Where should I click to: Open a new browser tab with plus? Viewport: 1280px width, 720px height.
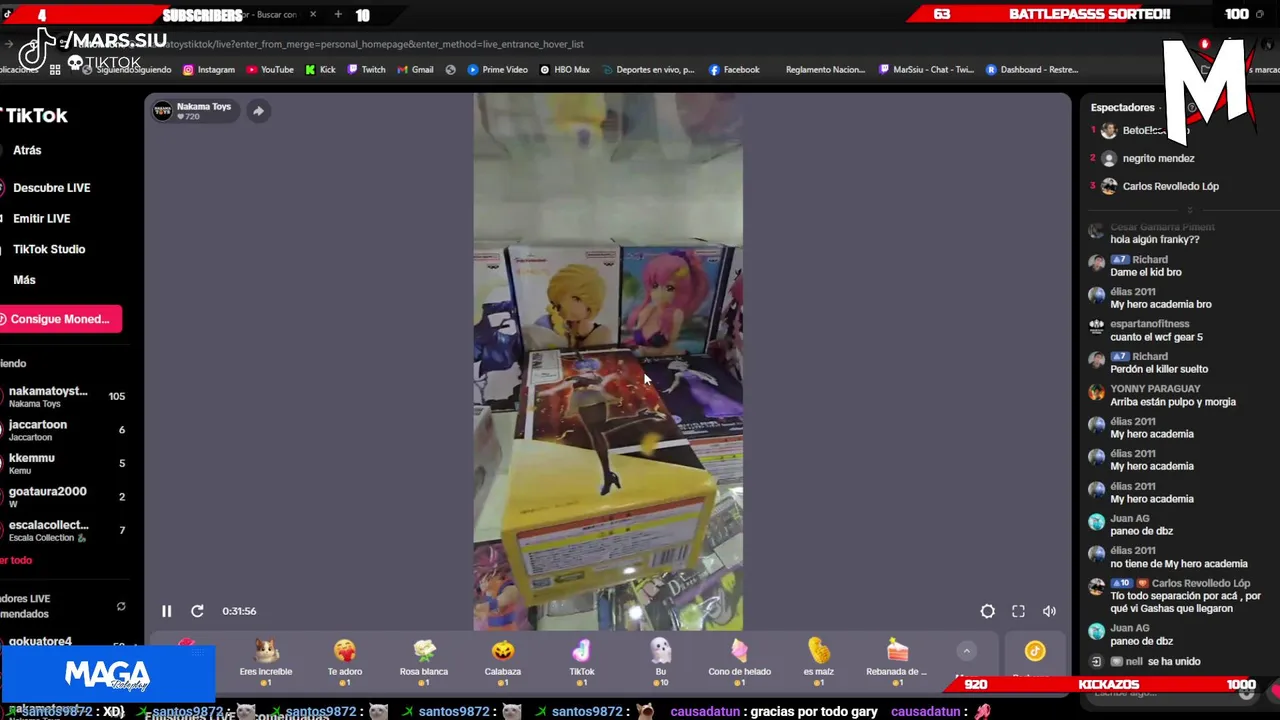[x=338, y=15]
